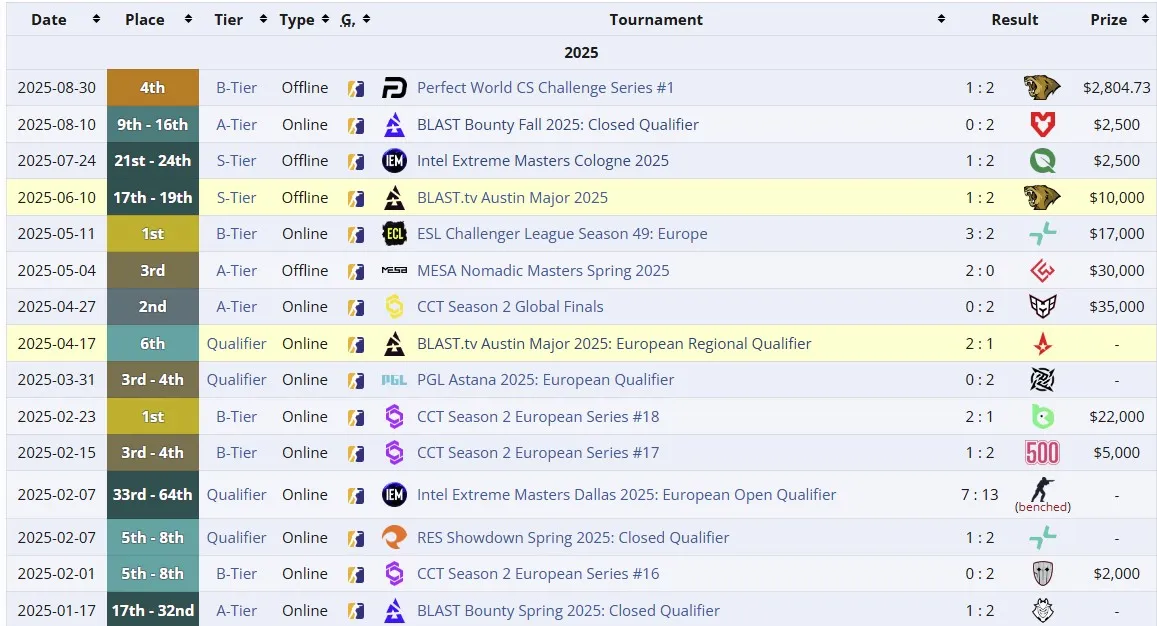Open ESL Challenger League Season 49: Europe
This screenshot has width=1157, height=626.
(x=562, y=234)
